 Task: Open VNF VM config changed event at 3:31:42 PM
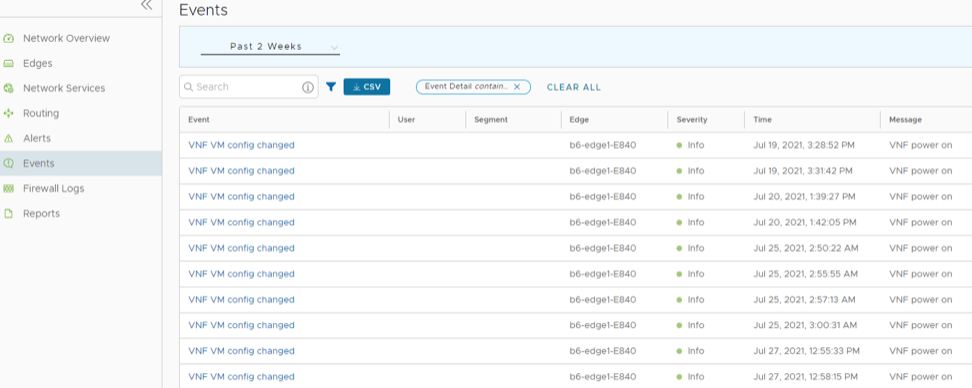pos(241,170)
